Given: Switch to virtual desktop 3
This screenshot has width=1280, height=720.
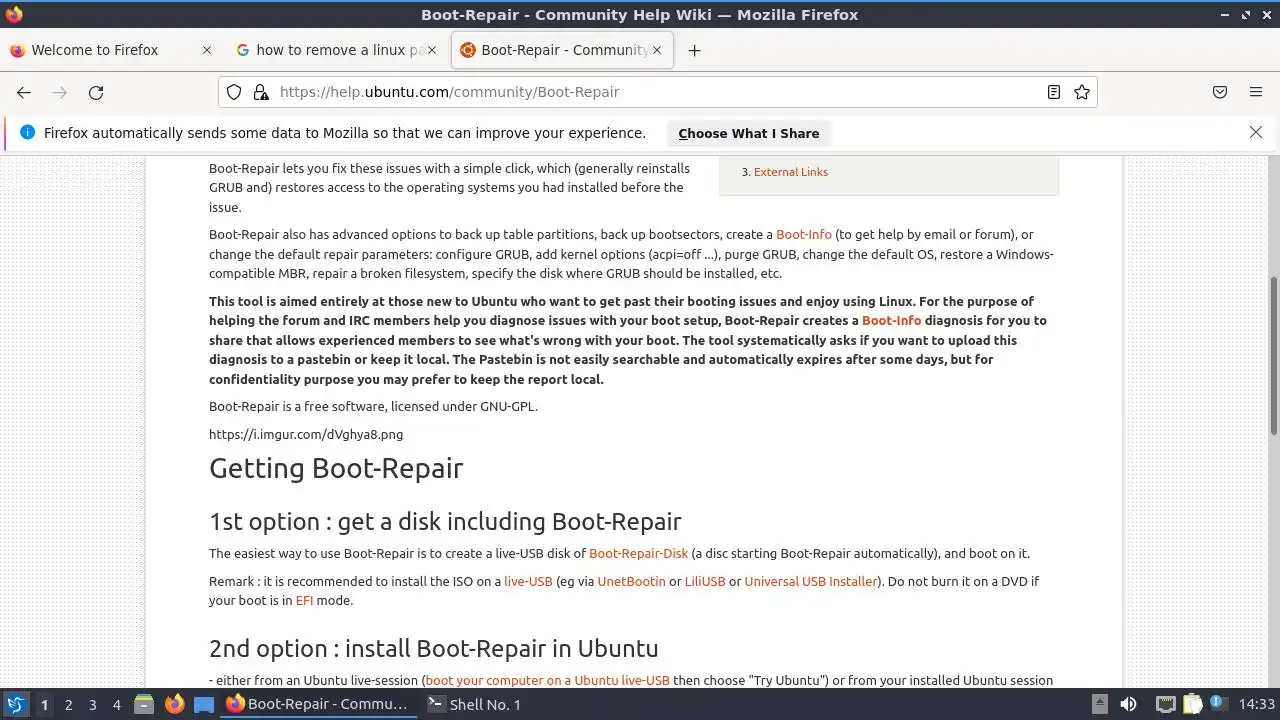Looking at the screenshot, I should [92, 704].
